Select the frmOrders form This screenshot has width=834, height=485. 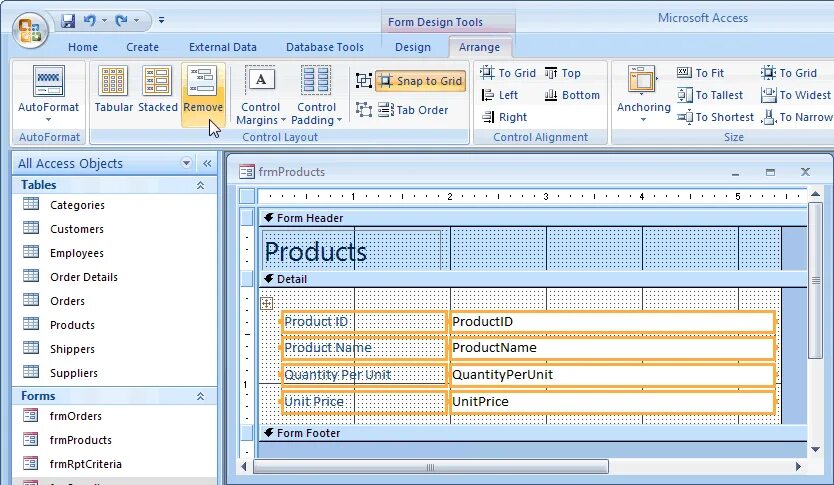pyautogui.click(x=114, y=416)
